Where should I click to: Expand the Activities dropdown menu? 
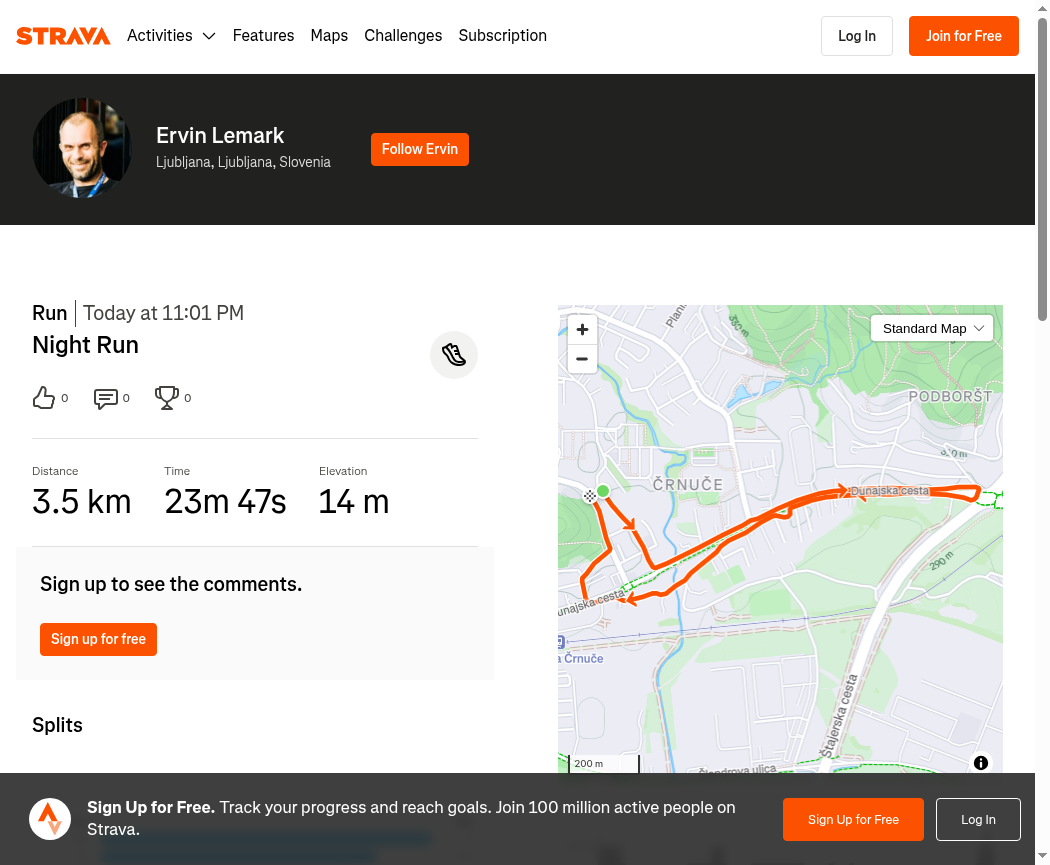pyautogui.click(x=171, y=35)
